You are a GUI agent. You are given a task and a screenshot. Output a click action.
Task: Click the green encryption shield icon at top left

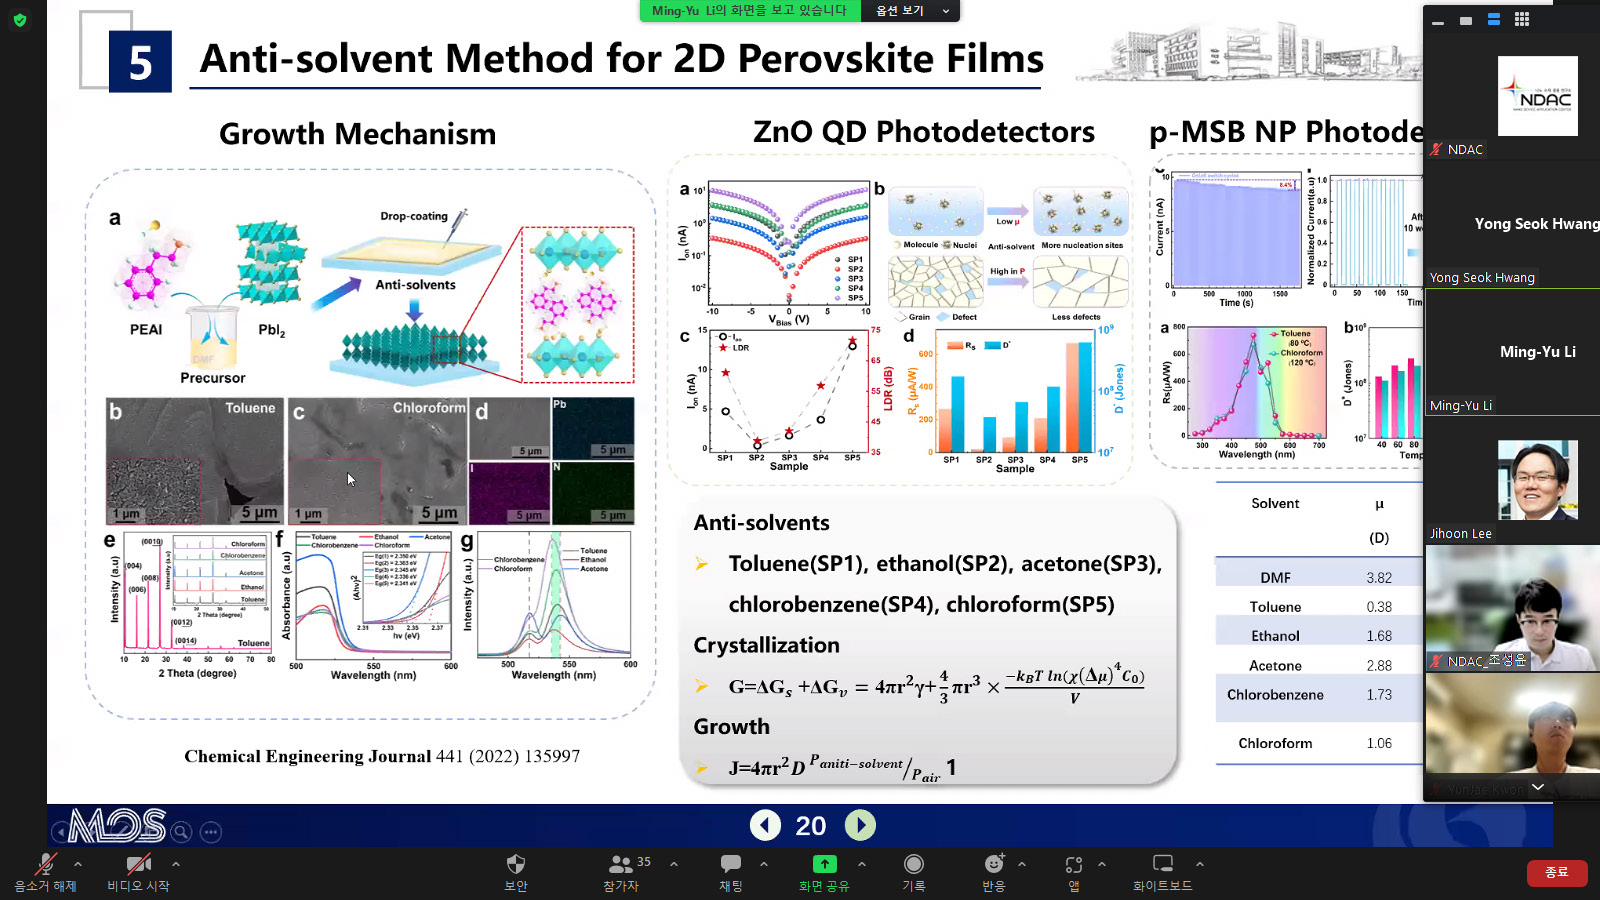coord(20,20)
